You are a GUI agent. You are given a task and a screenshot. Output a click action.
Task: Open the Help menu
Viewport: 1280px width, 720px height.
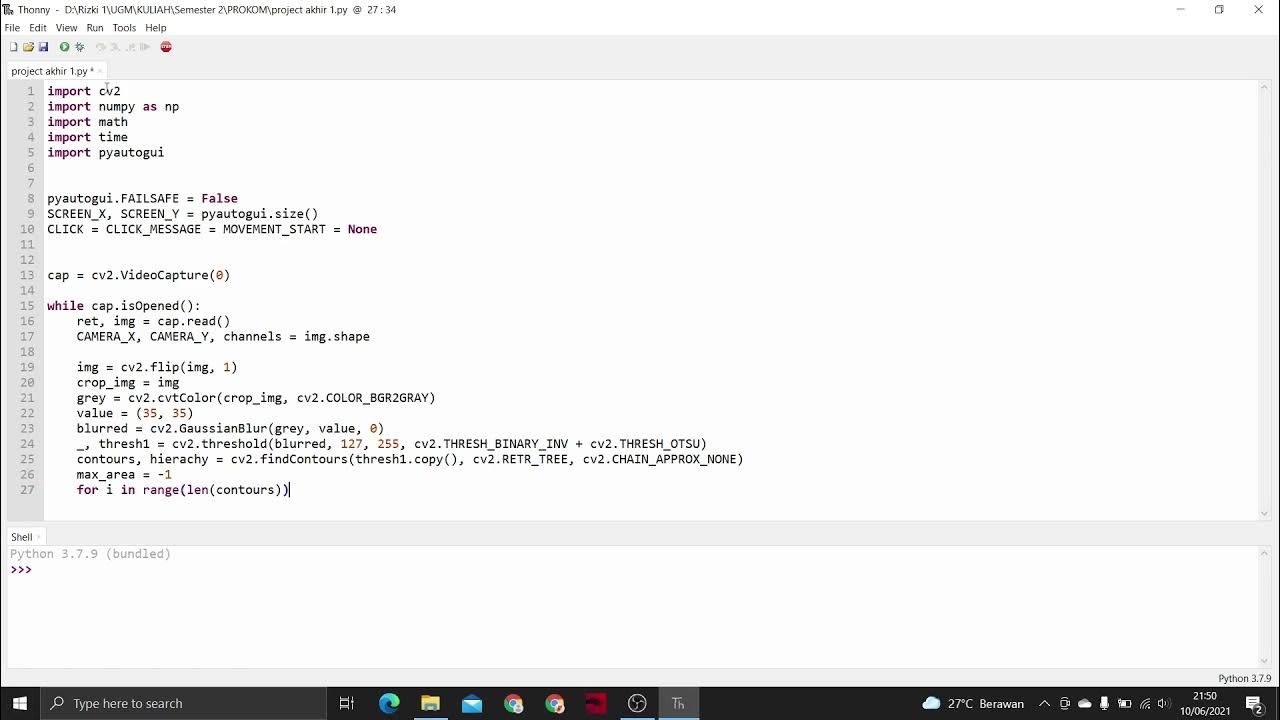[x=156, y=28]
